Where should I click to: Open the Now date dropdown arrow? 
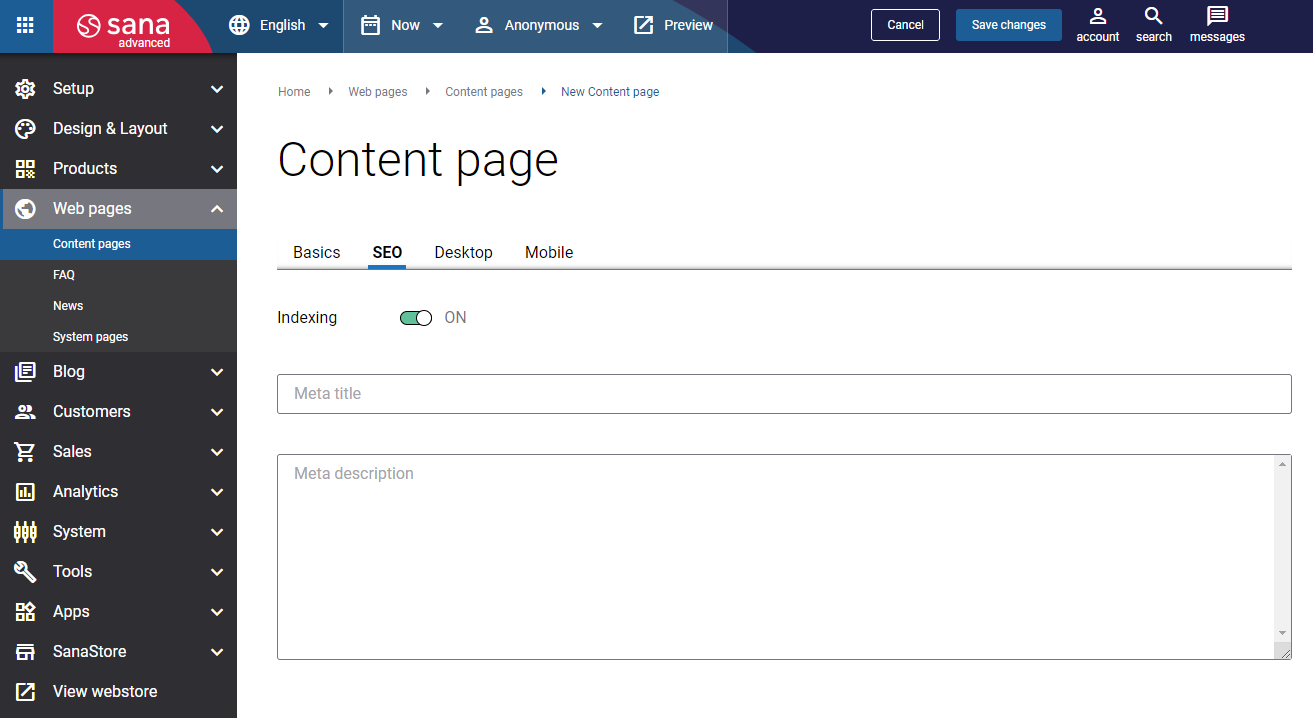[x=438, y=26]
